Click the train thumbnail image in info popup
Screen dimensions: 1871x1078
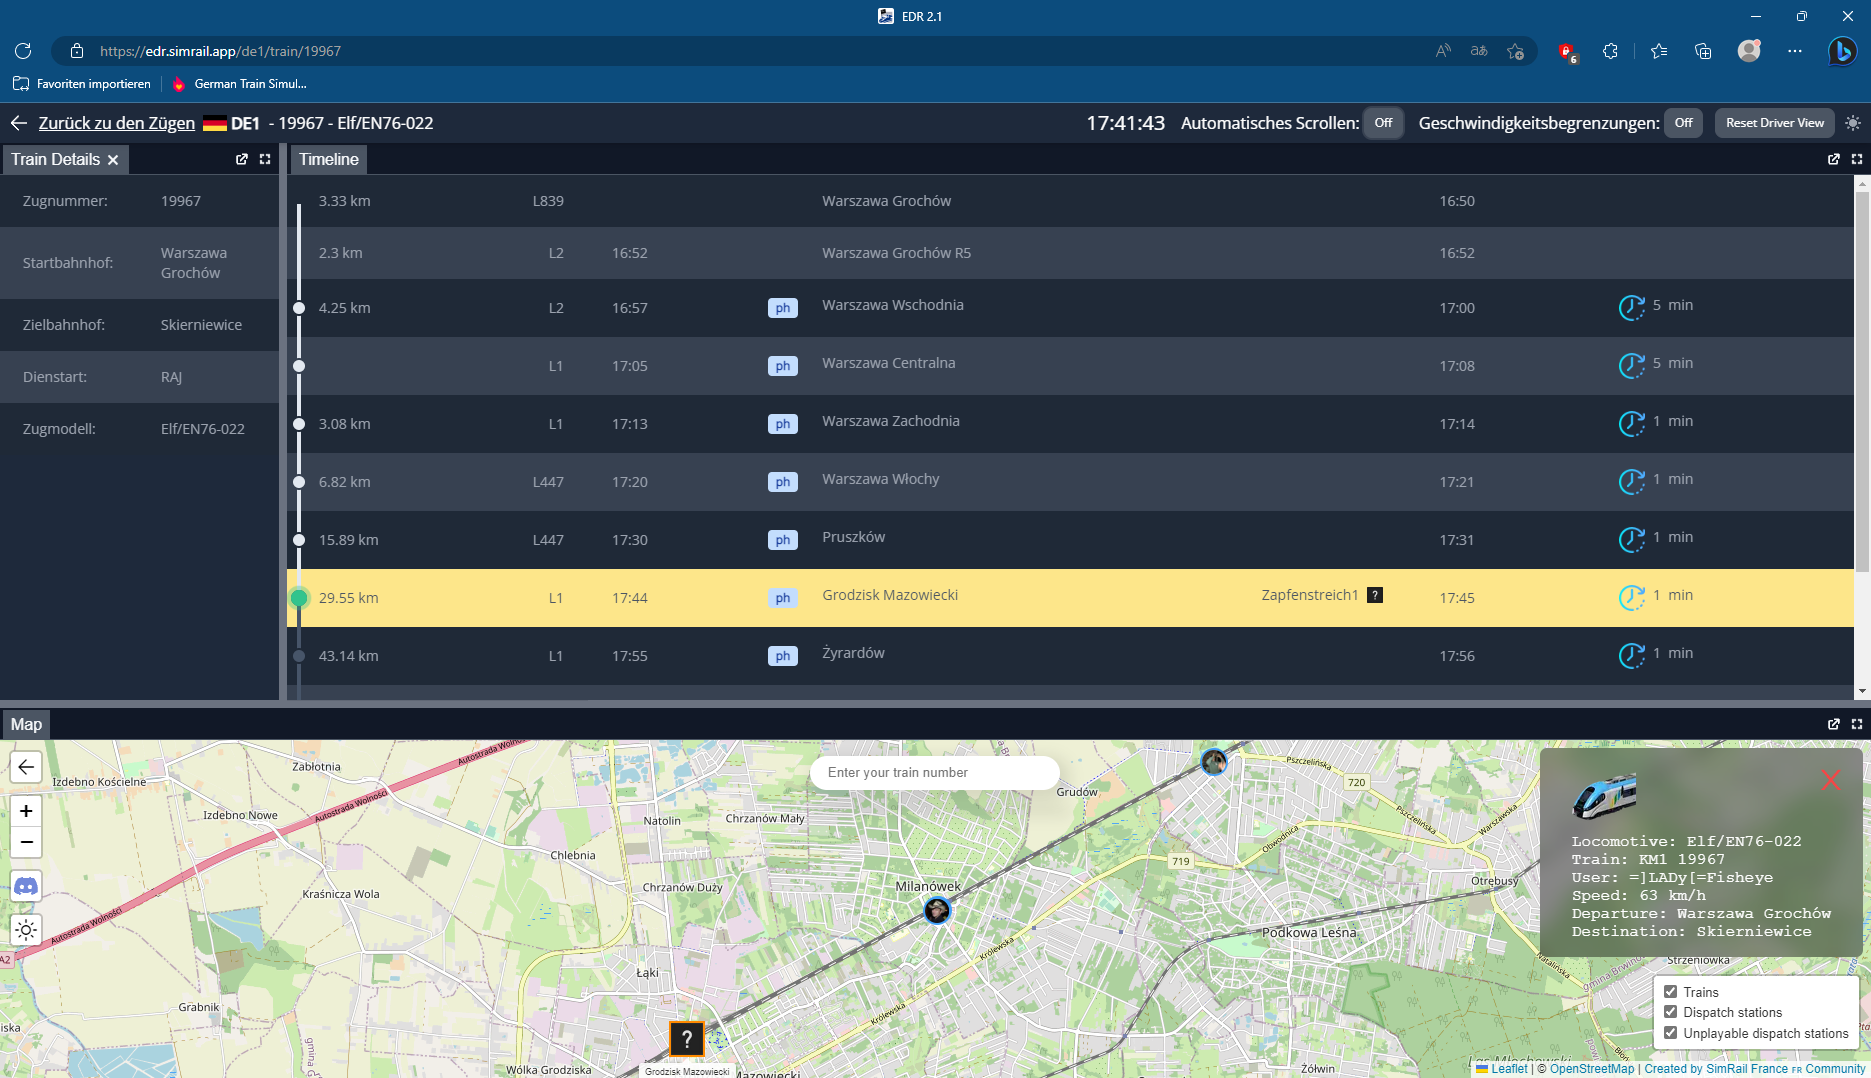pos(1604,796)
